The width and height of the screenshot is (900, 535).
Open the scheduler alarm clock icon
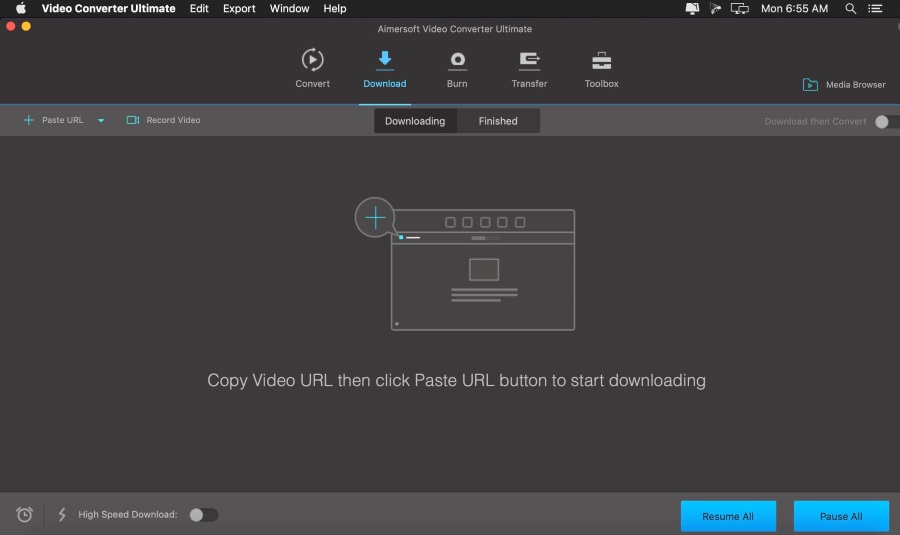[x=24, y=514]
